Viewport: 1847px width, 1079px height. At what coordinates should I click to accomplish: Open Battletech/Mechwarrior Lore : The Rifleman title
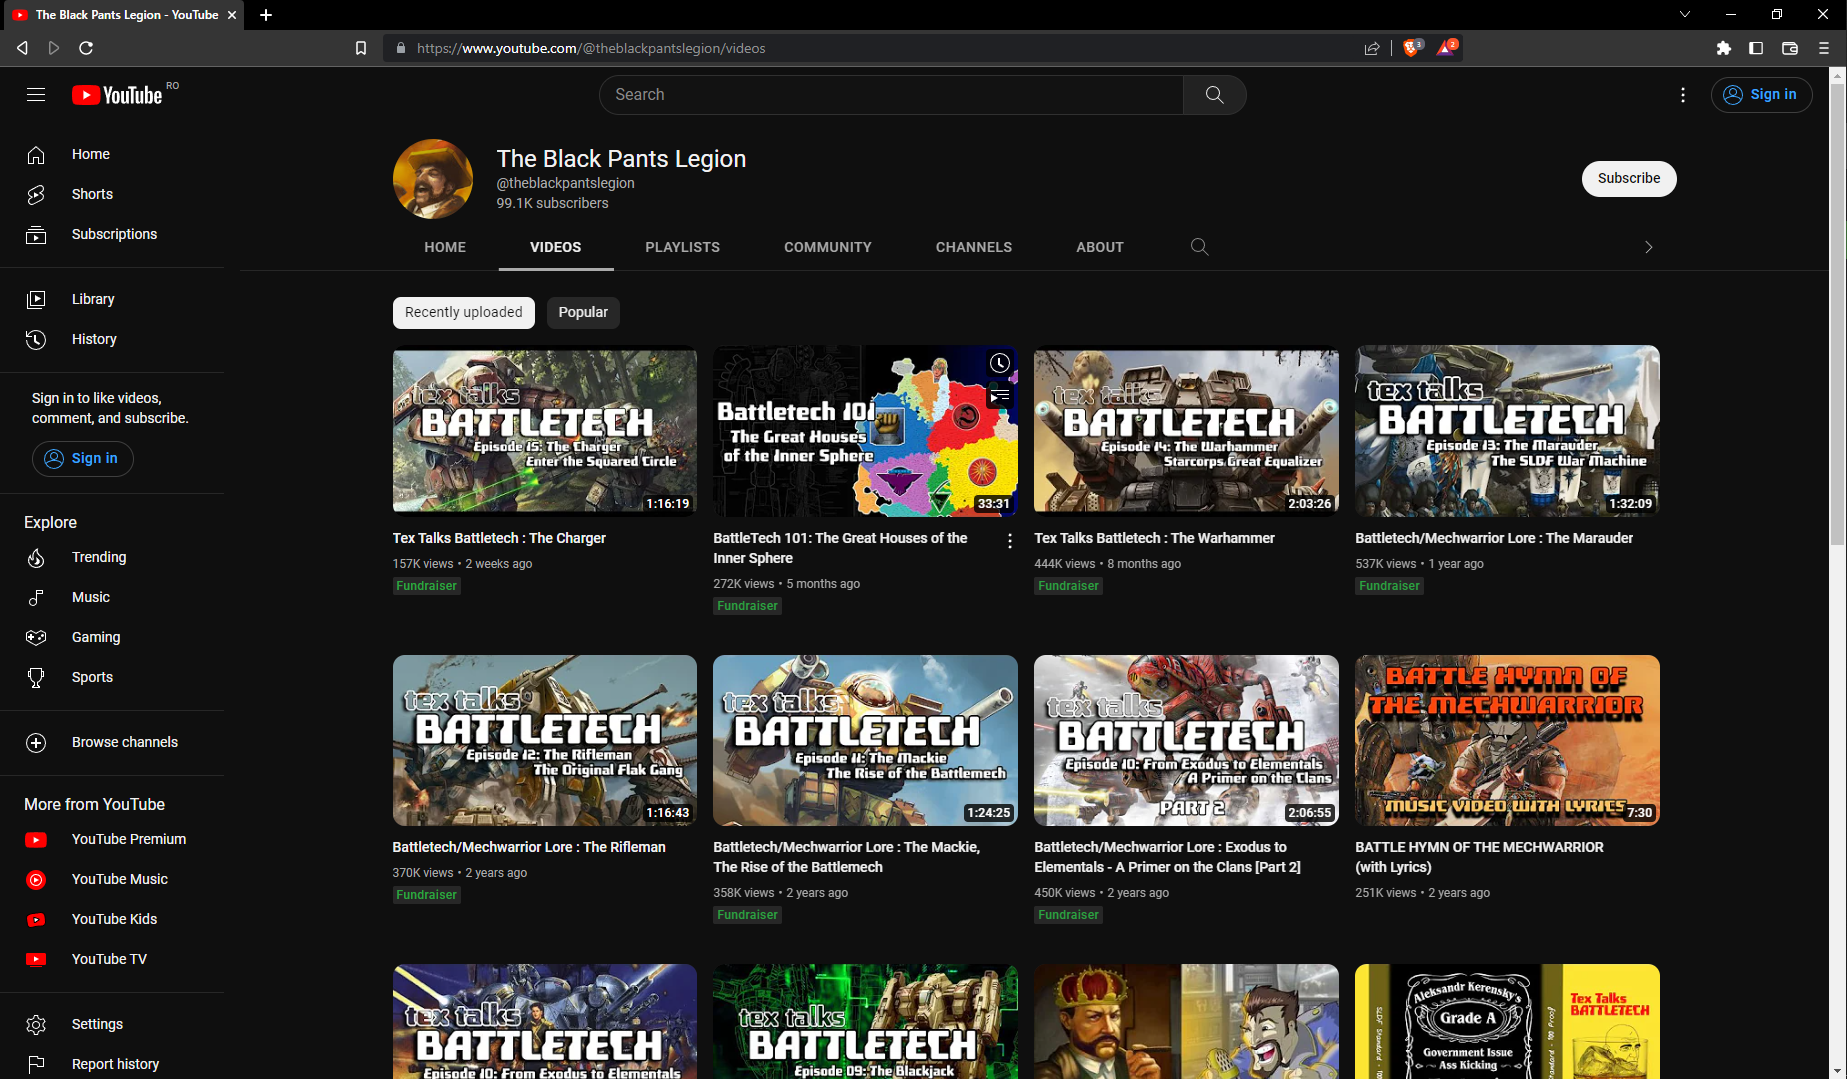click(x=529, y=847)
